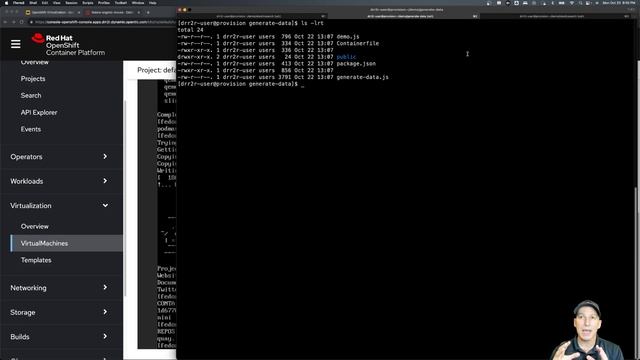Switch to the third terminal tab

coord(554,16)
